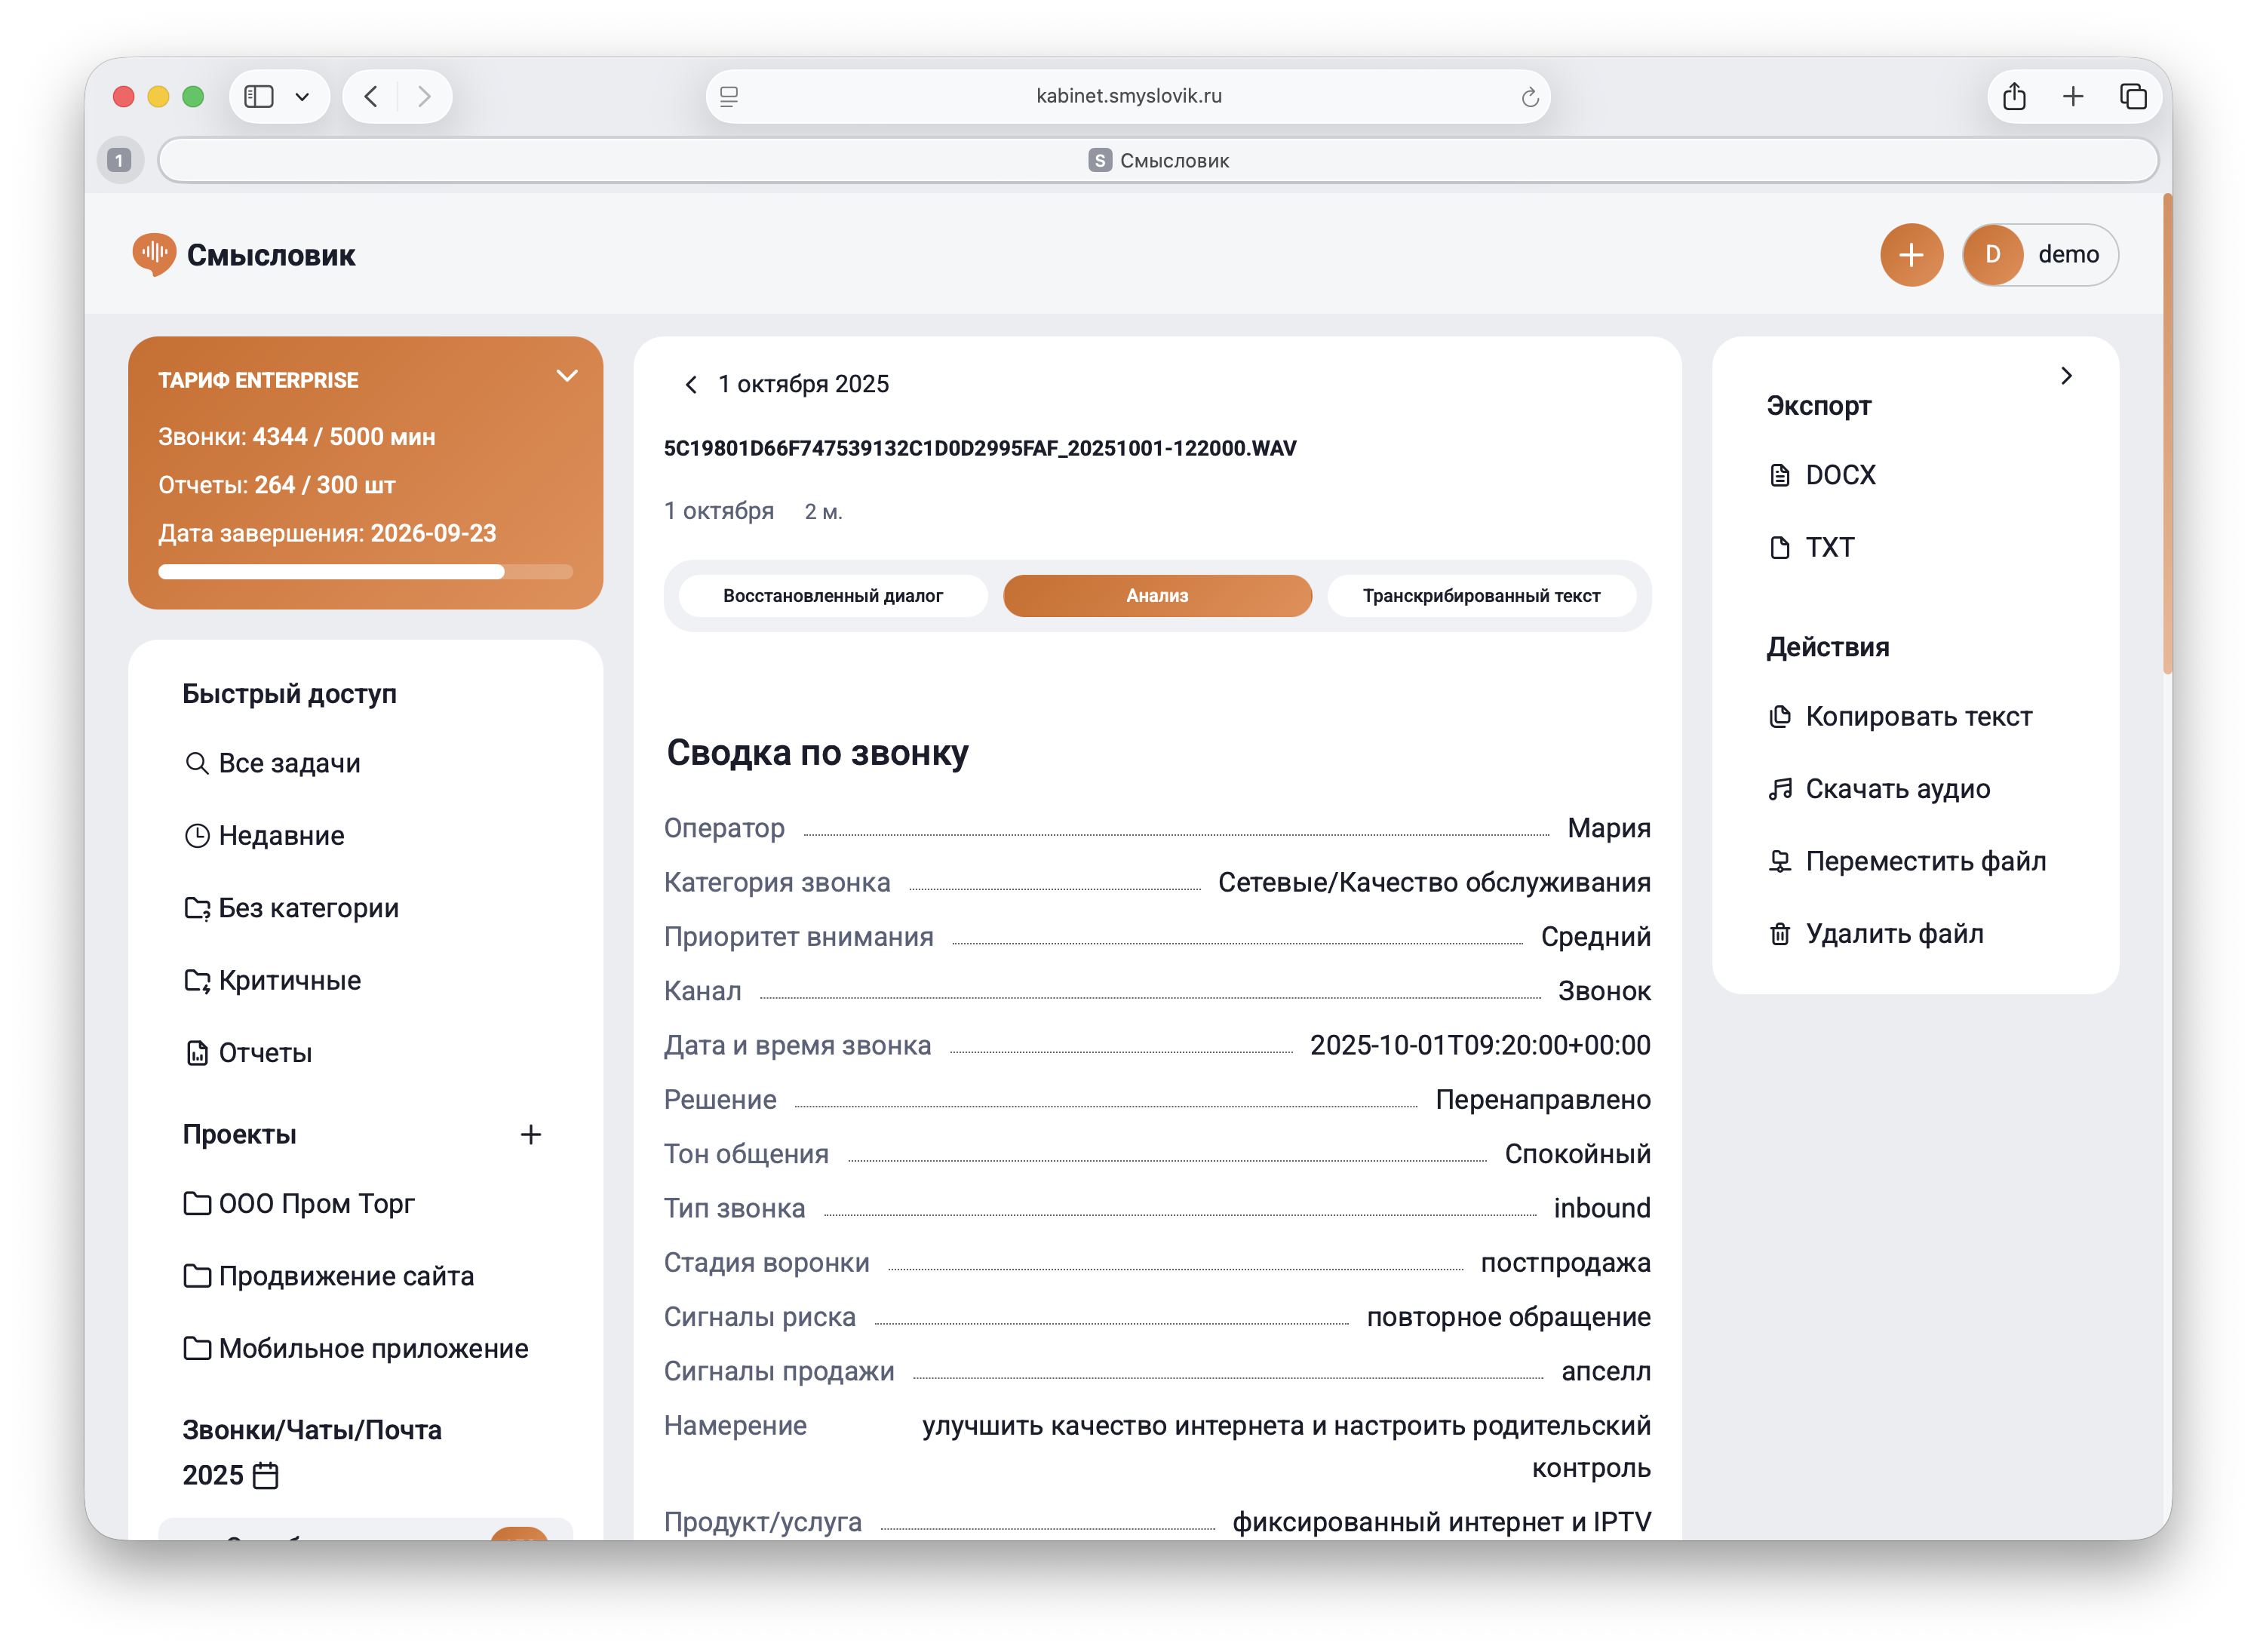The width and height of the screenshot is (2257, 1652).
Task: Export transcript as TXT
Action: pos(1828,547)
